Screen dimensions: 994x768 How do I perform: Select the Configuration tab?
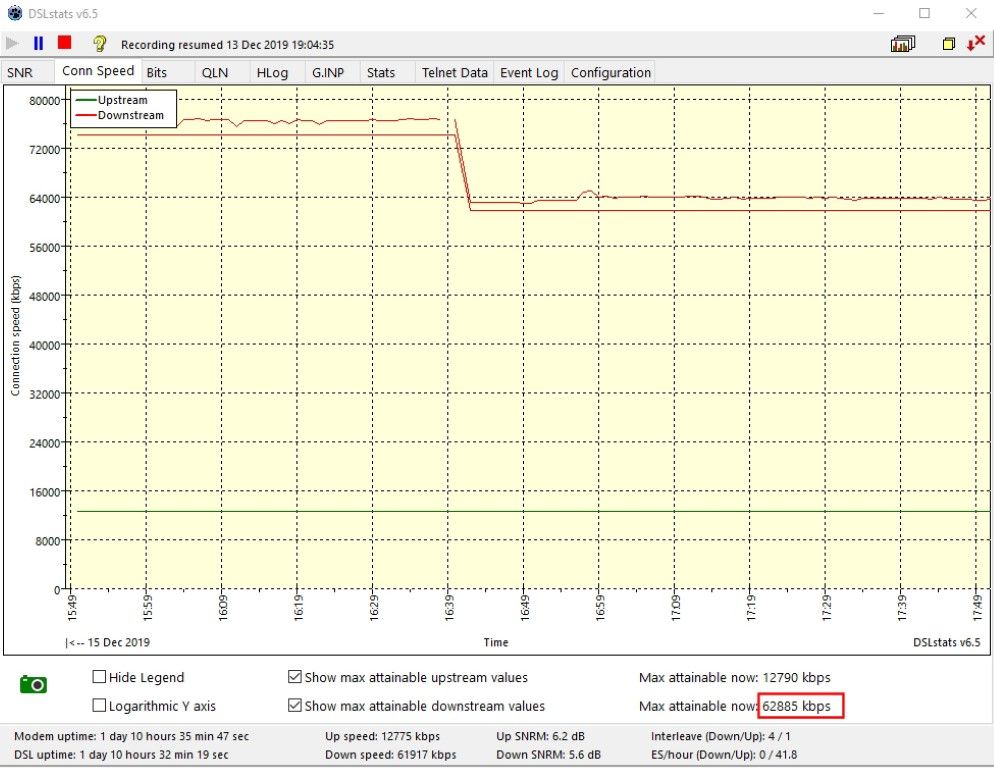[610, 72]
